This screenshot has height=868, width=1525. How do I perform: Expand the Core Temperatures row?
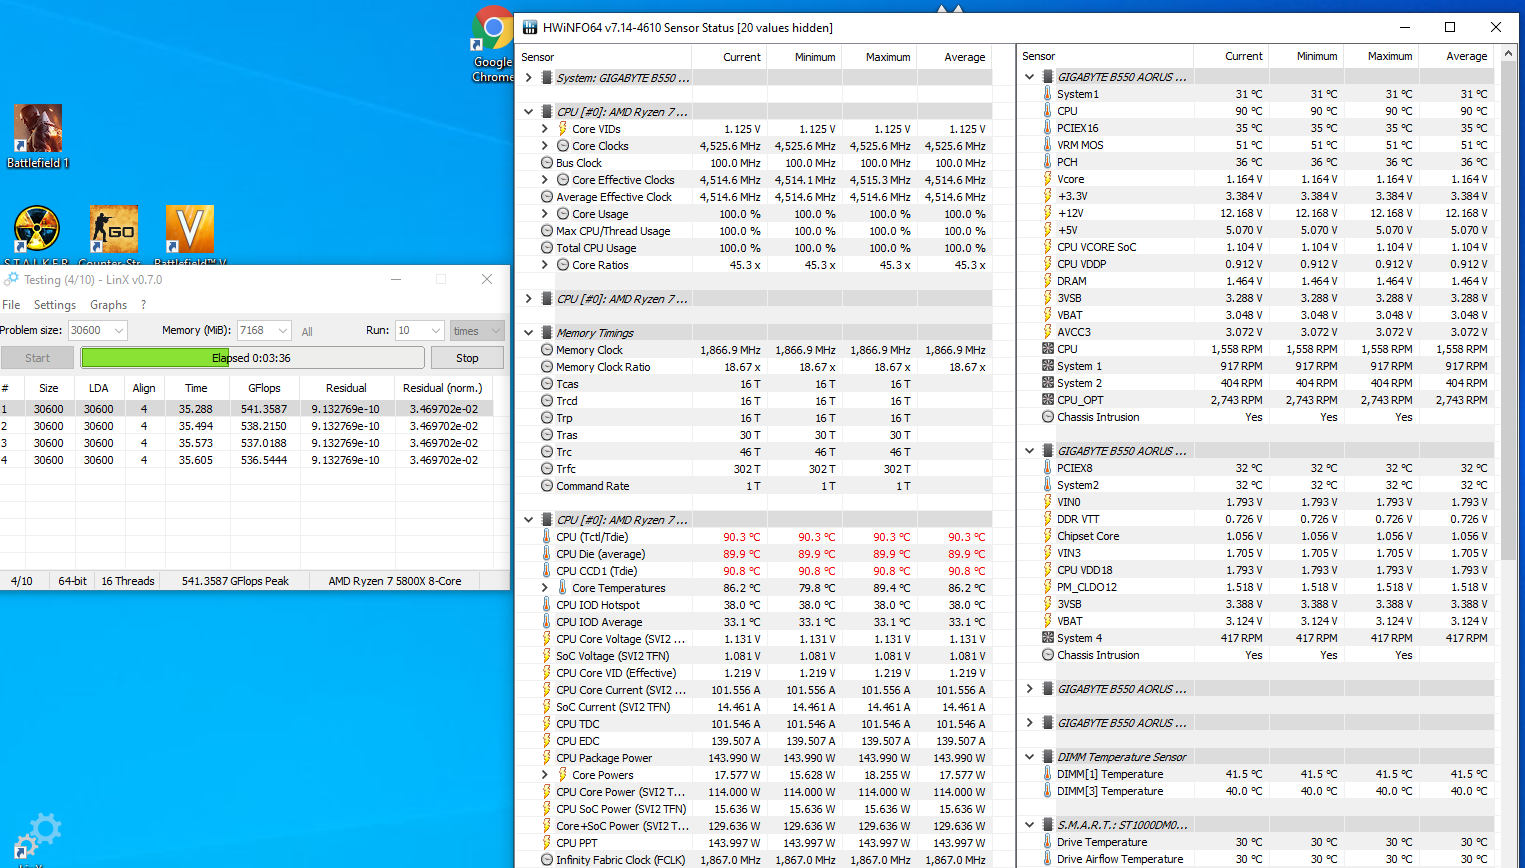click(x=545, y=588)
